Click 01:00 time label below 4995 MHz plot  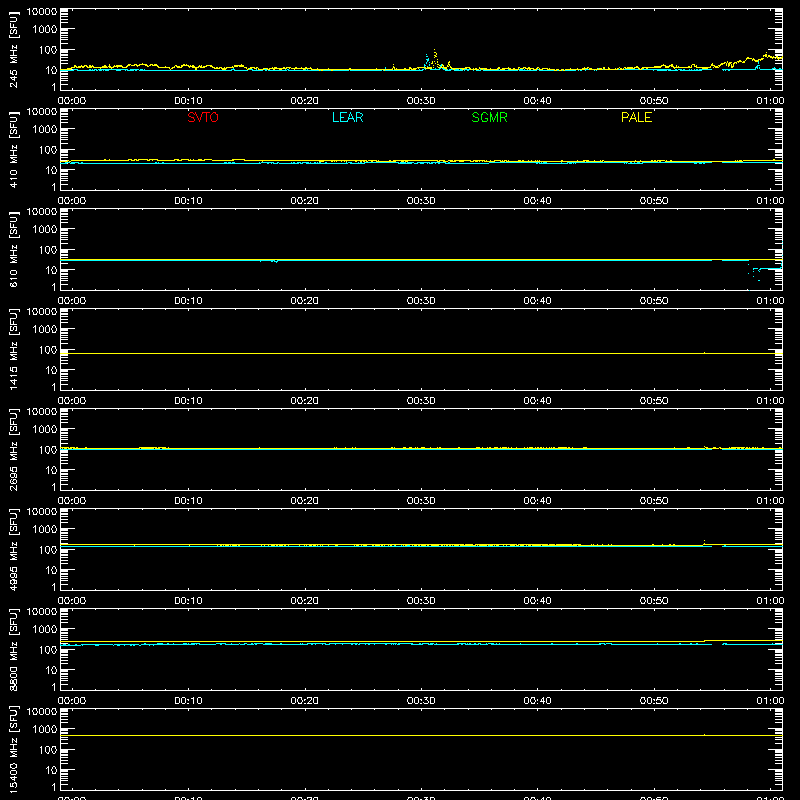[770, 601]
